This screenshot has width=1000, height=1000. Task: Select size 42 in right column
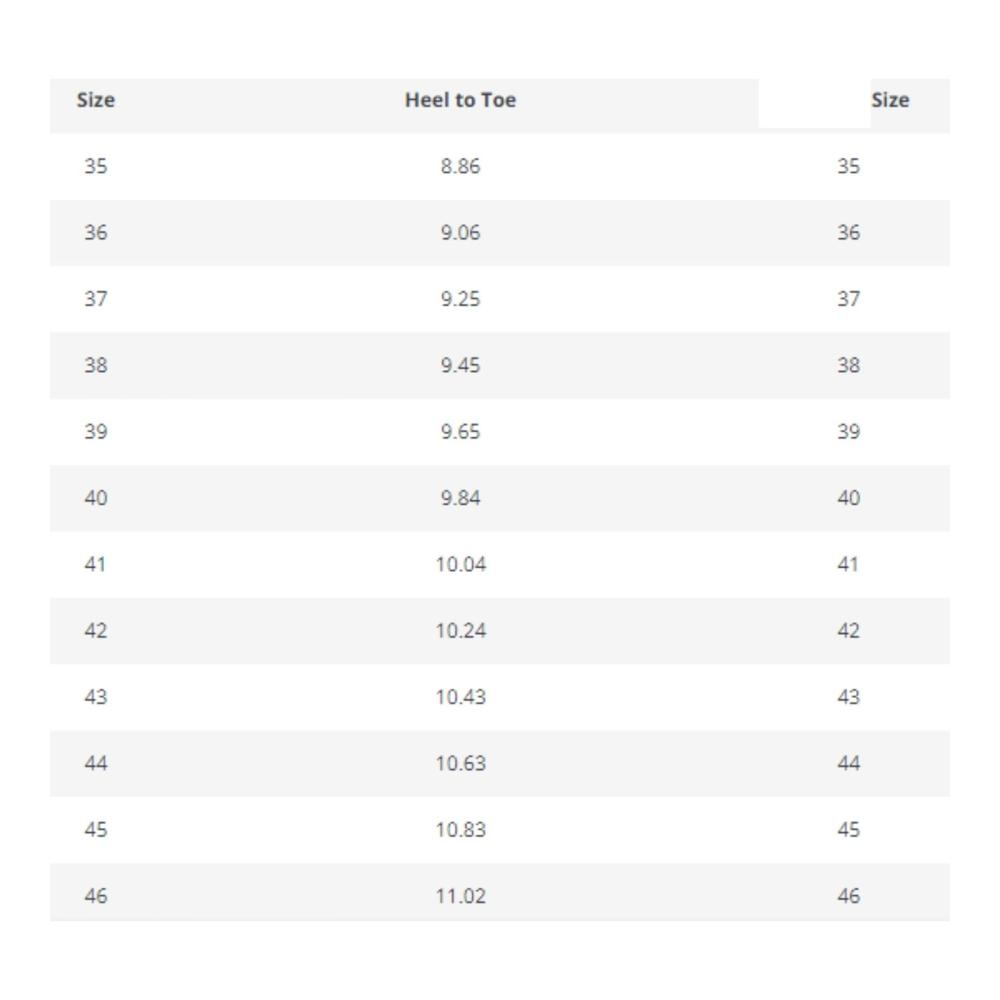click(848, 631)
